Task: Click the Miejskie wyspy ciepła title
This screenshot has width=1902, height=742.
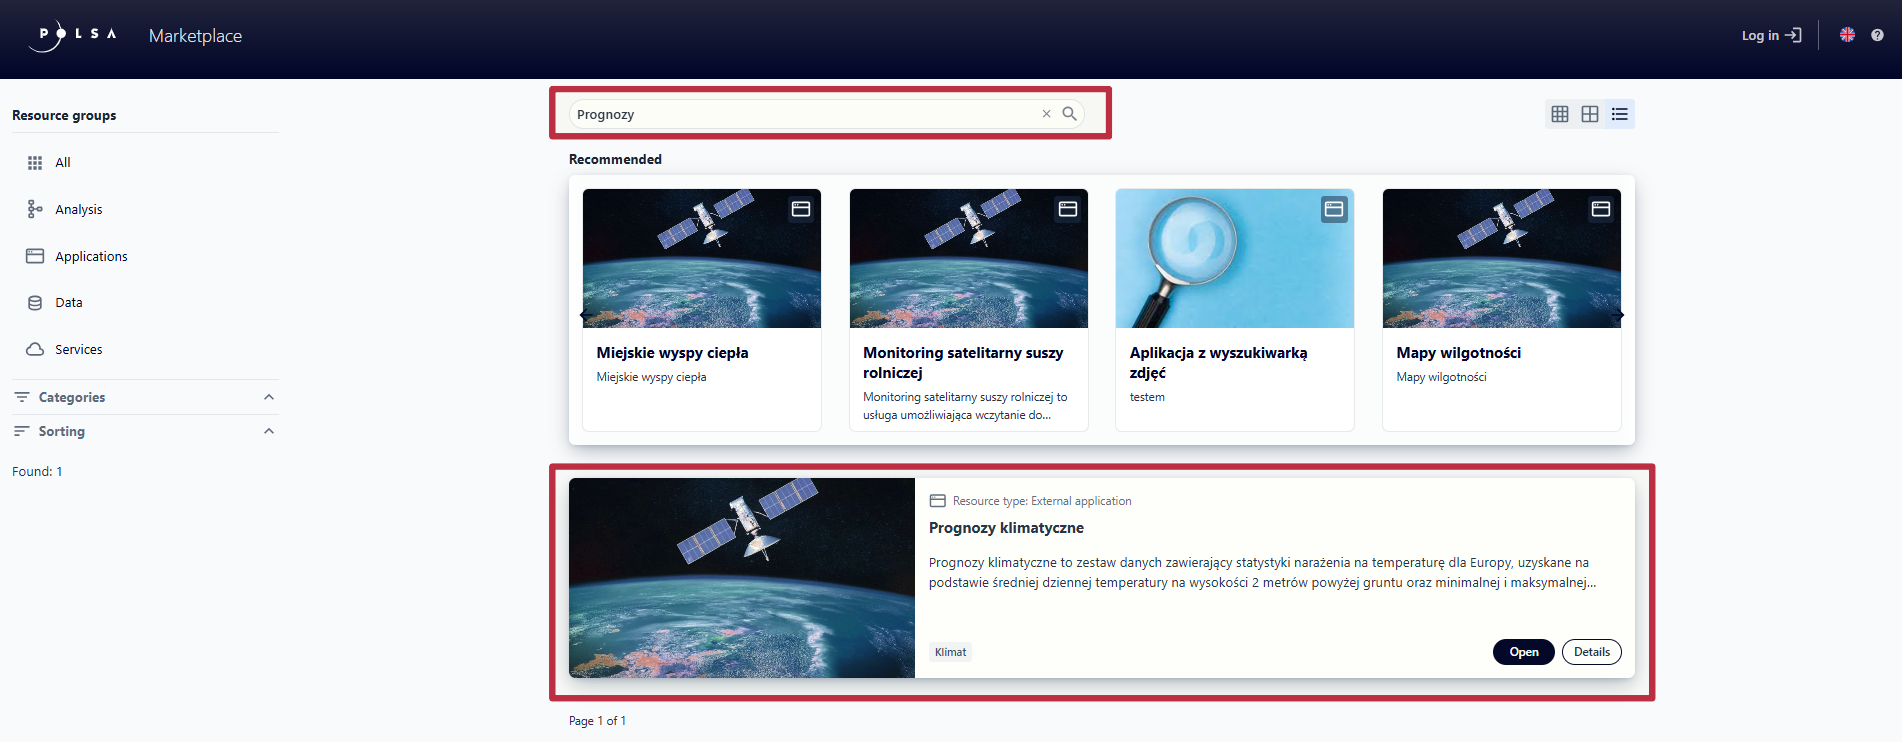Action: click(673, 353)
